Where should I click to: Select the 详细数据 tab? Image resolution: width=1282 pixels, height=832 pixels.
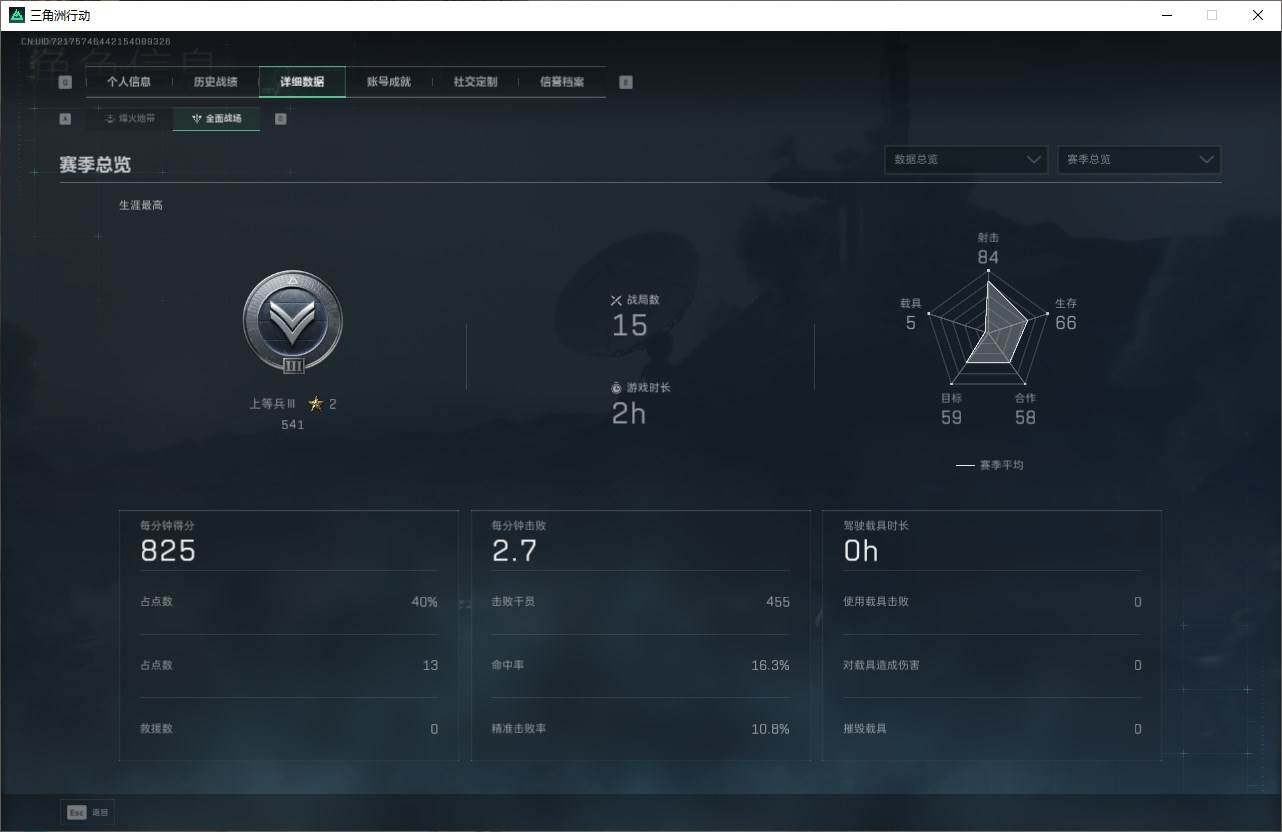(x=302, y=82)
